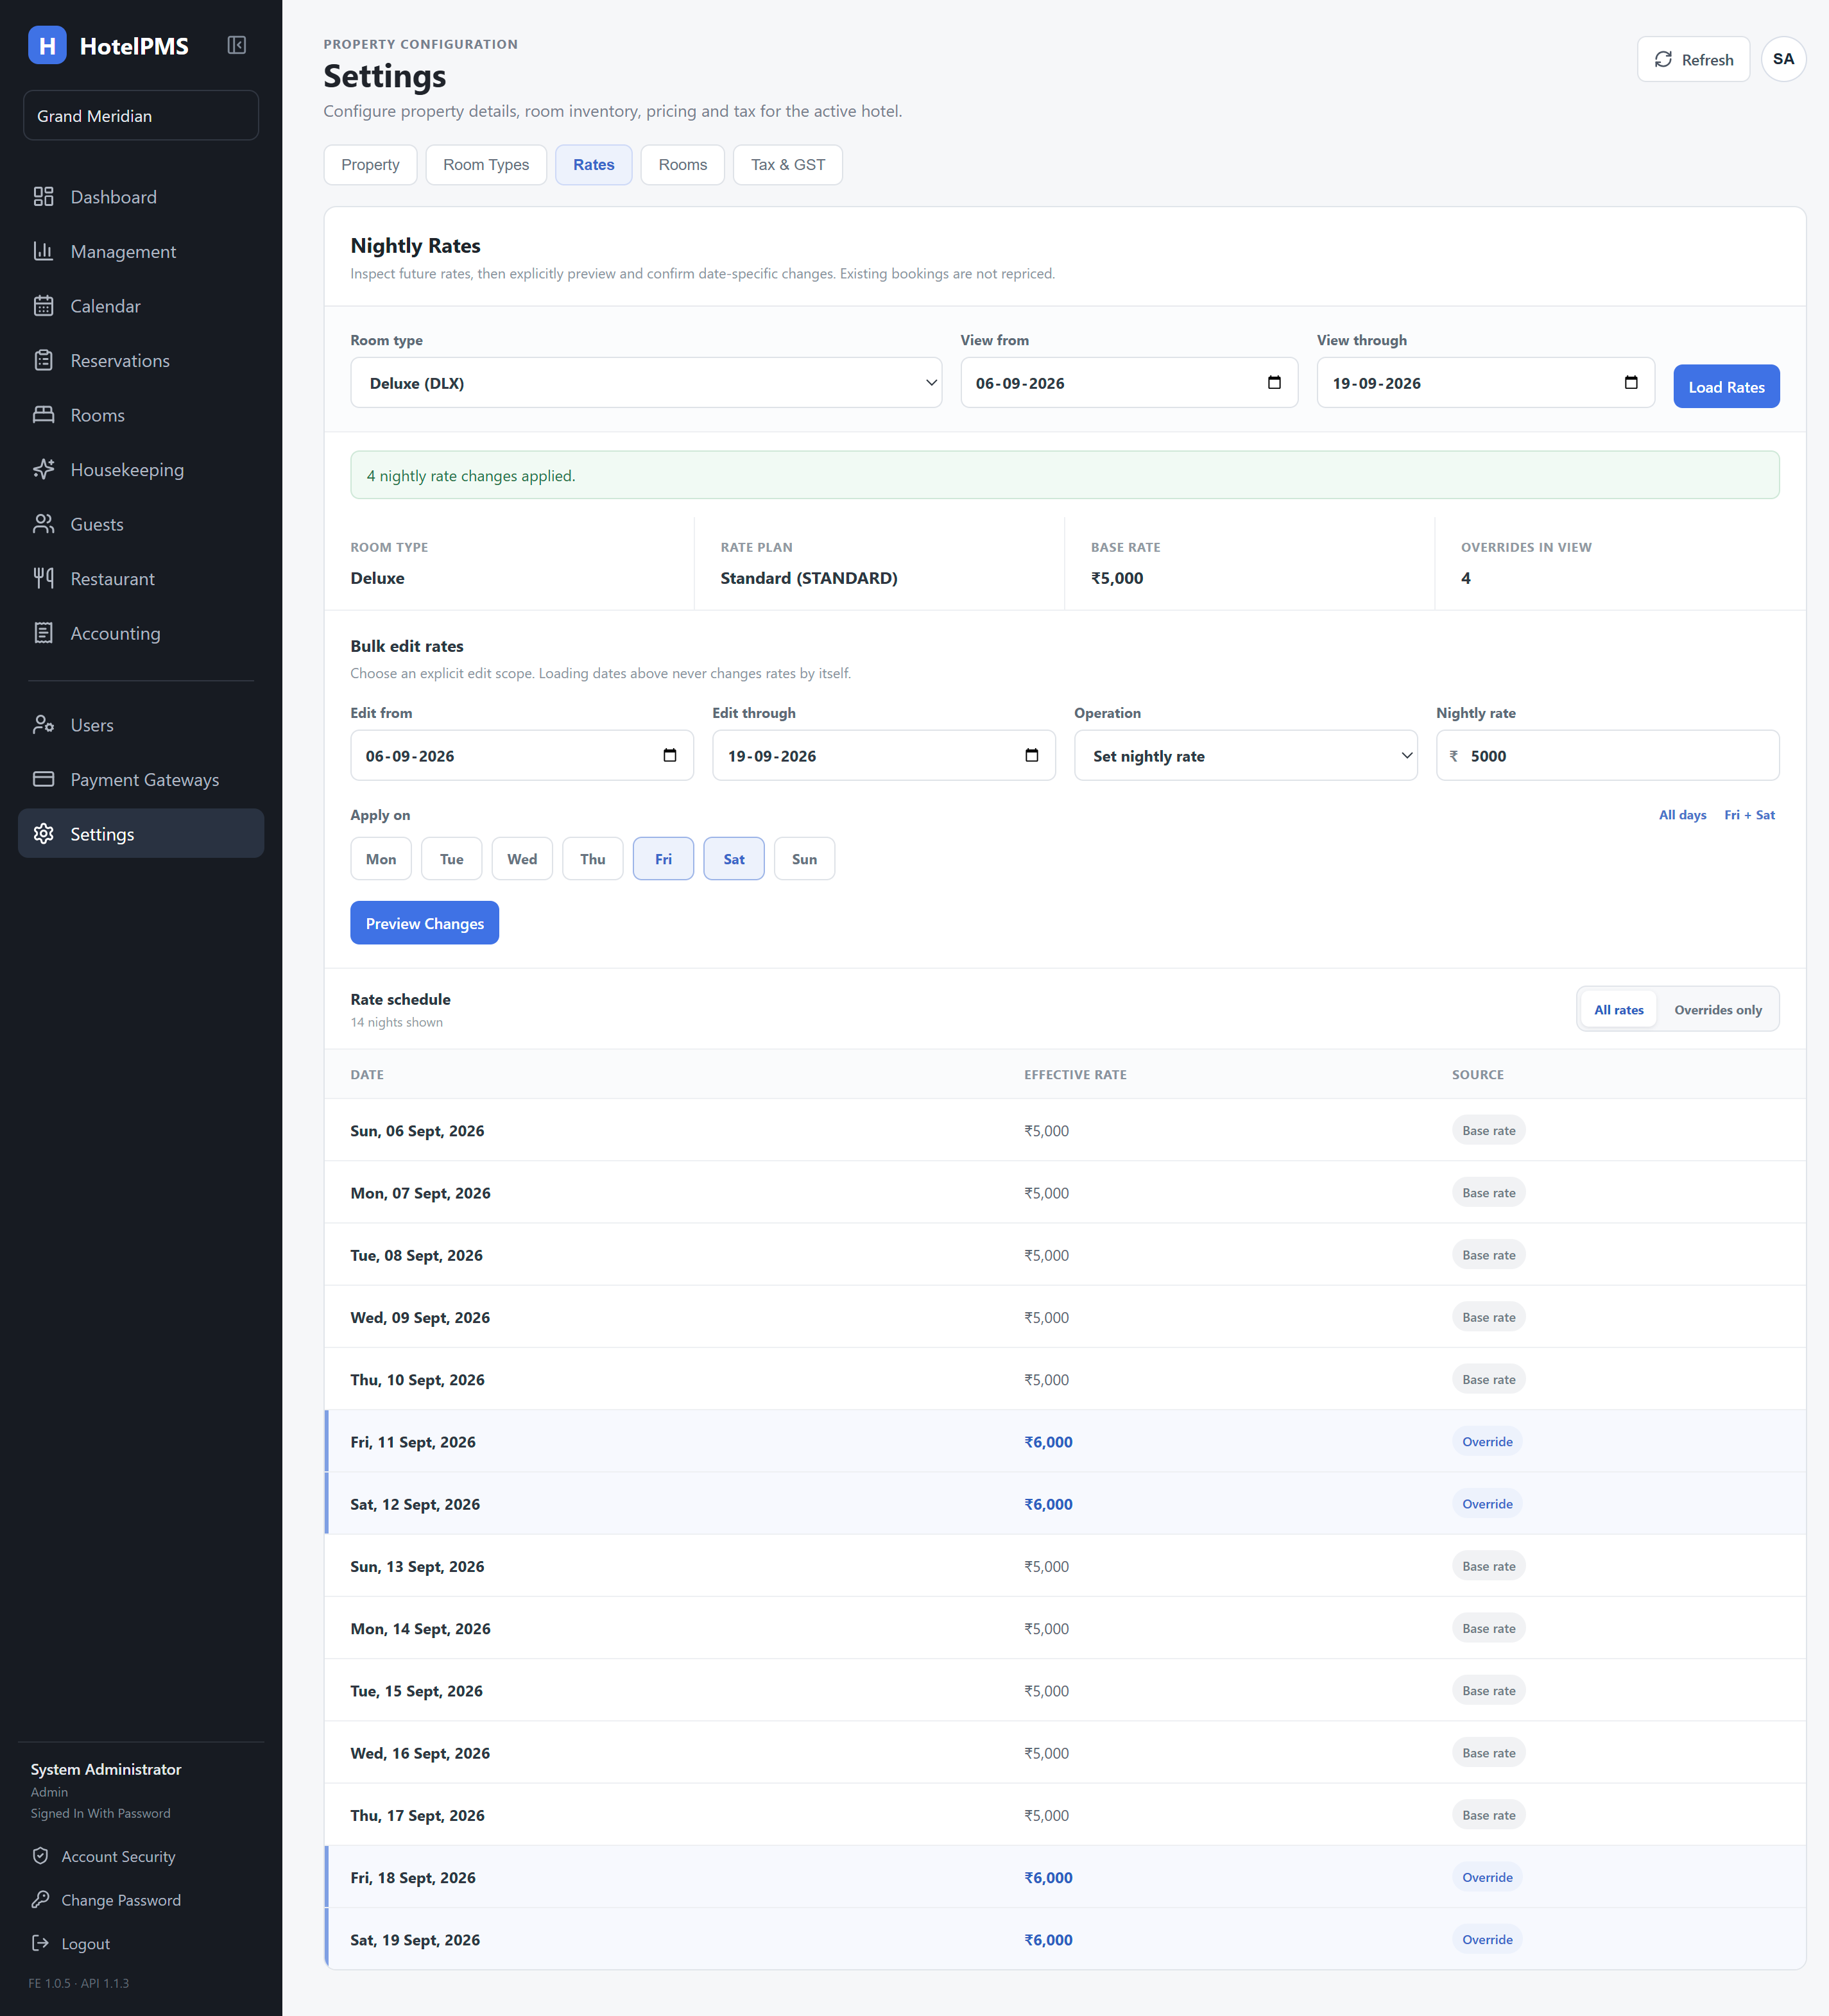
Task: Toggle Wed in Apply on days
Action: [522, 859]
